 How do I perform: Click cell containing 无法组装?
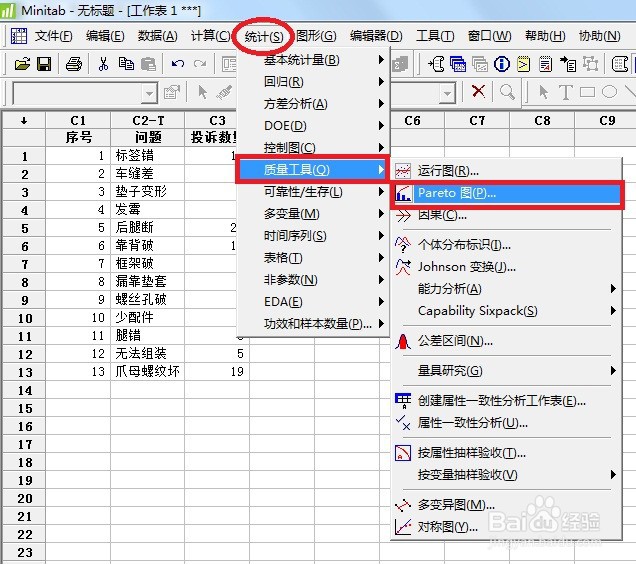click(148, 354)
